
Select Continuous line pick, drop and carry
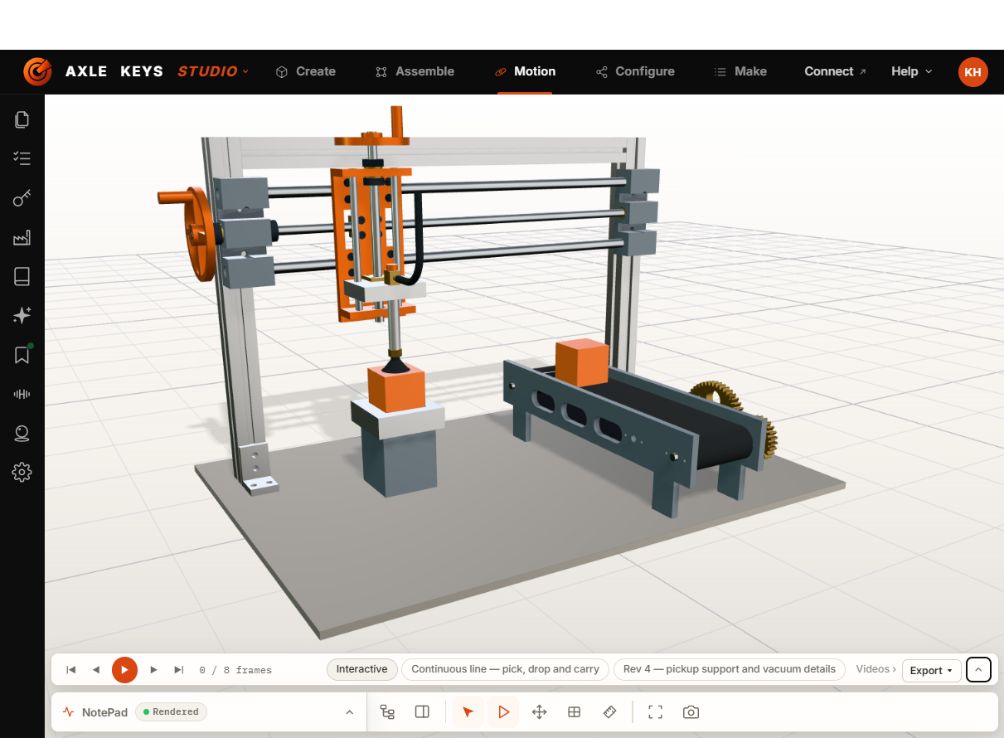tap(505, 669)
